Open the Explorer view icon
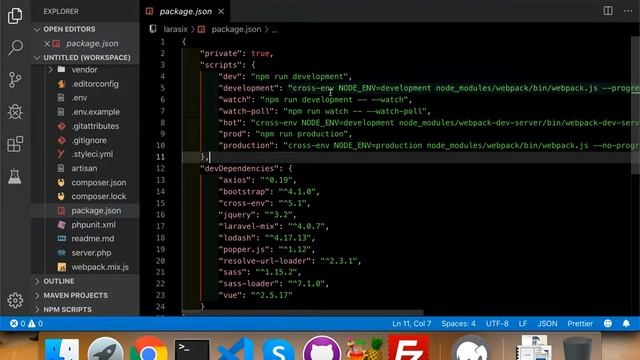The image size is (640, 360). click(x=15, y=16)
